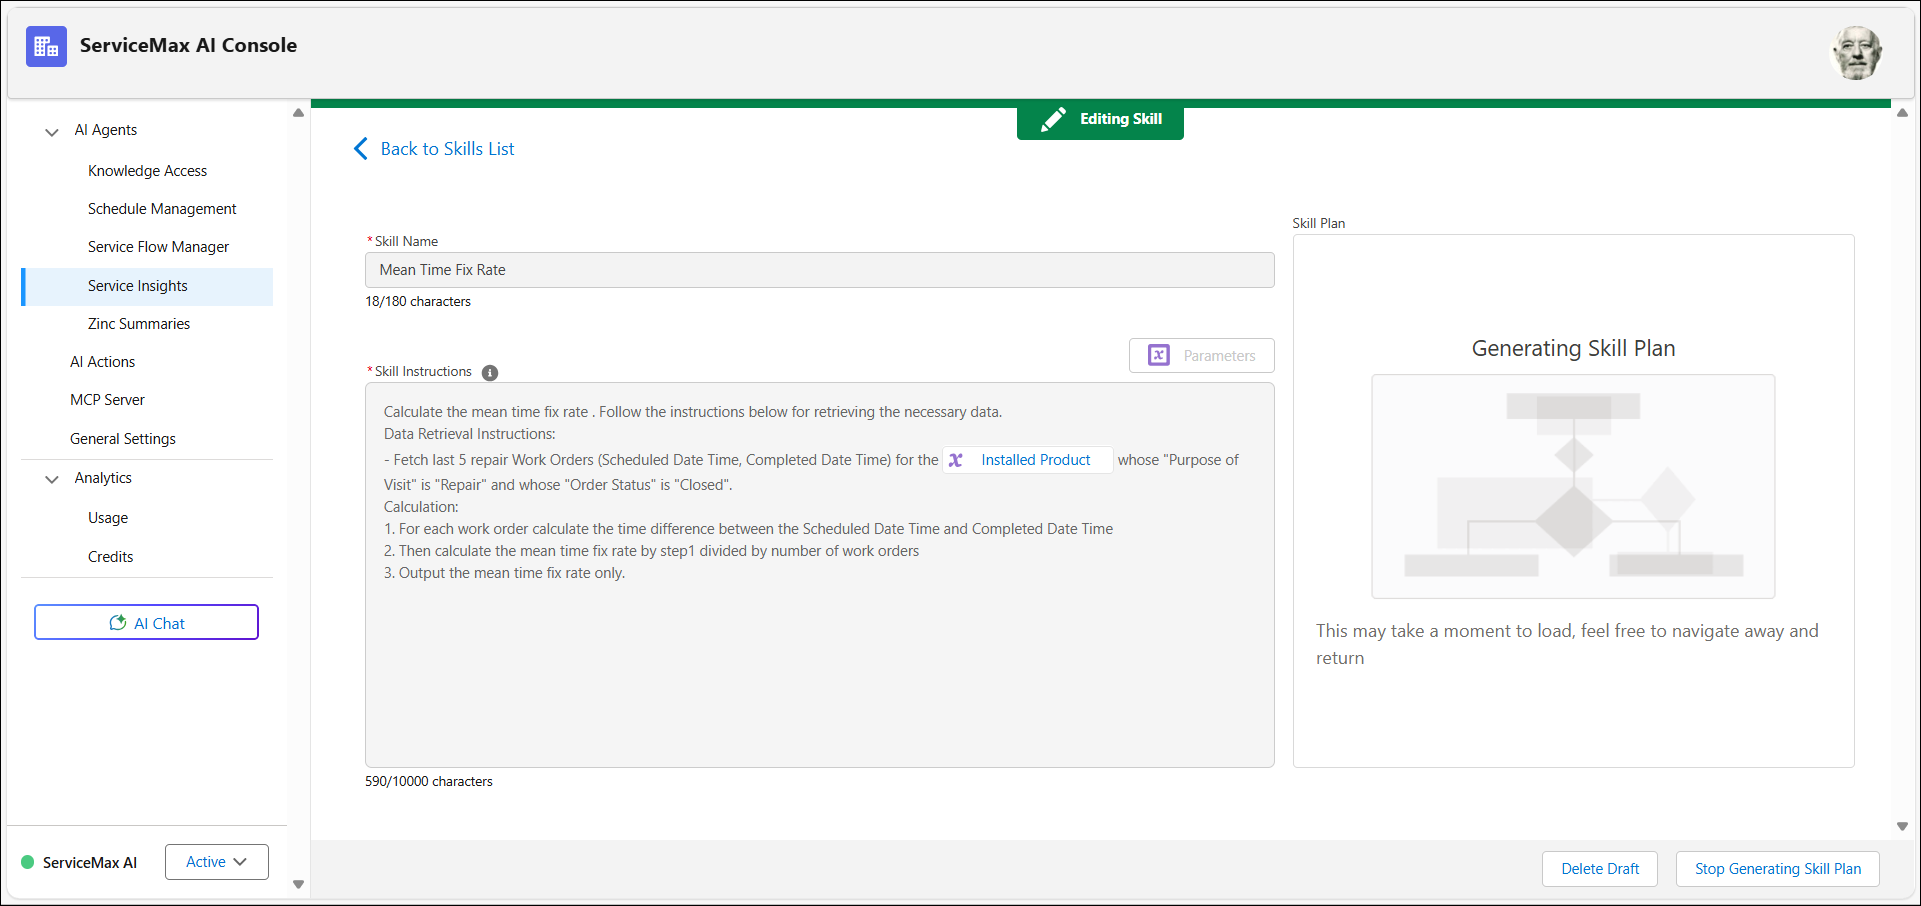Viewport: 1921px width, 906px height.
Task: Open the Active status dropdown
Action: click(217, 862)
